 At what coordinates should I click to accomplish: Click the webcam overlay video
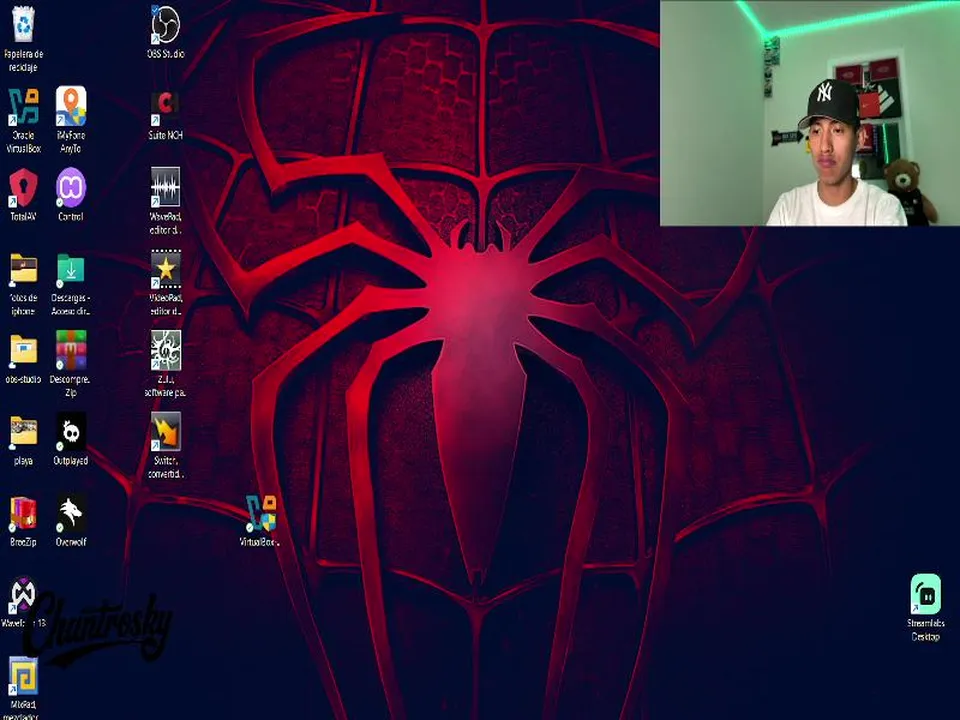[809, 113]
